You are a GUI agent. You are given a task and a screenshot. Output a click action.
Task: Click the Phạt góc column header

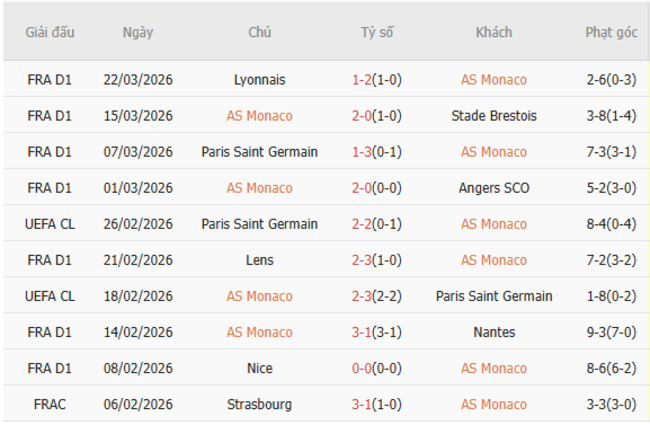click(611, 32)
